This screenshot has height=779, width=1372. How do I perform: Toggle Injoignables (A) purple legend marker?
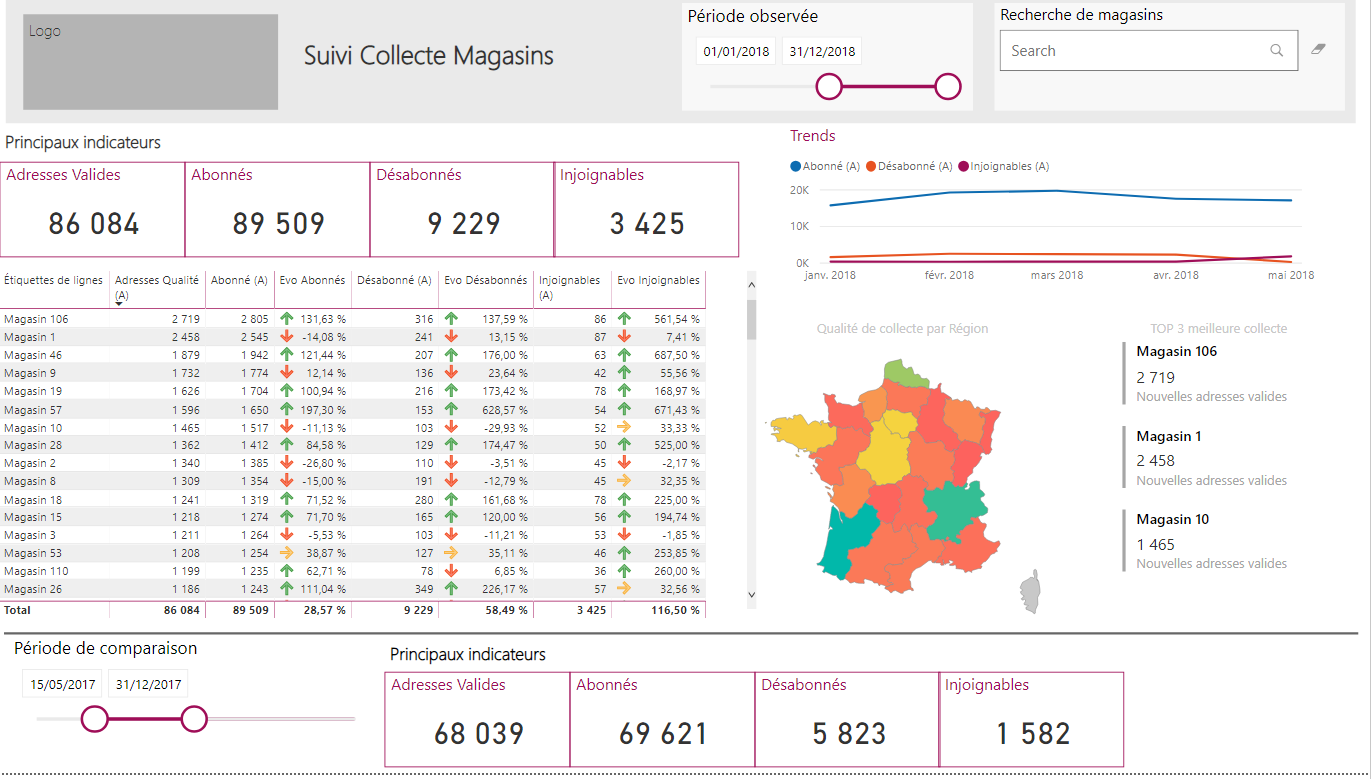(x=964, y=166)
